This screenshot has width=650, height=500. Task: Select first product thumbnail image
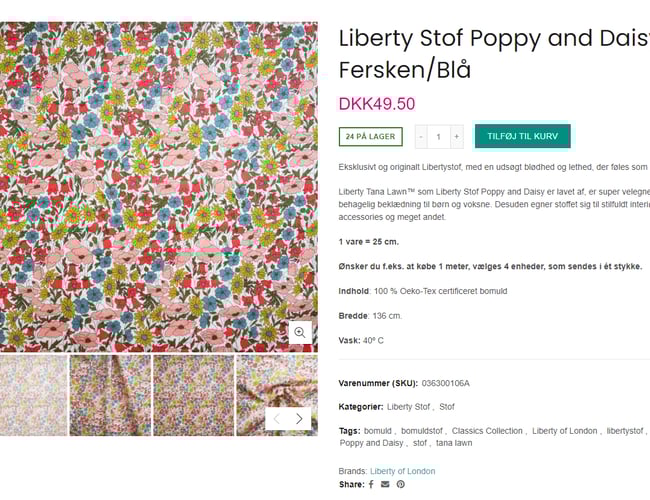click(x=33, y=395)
